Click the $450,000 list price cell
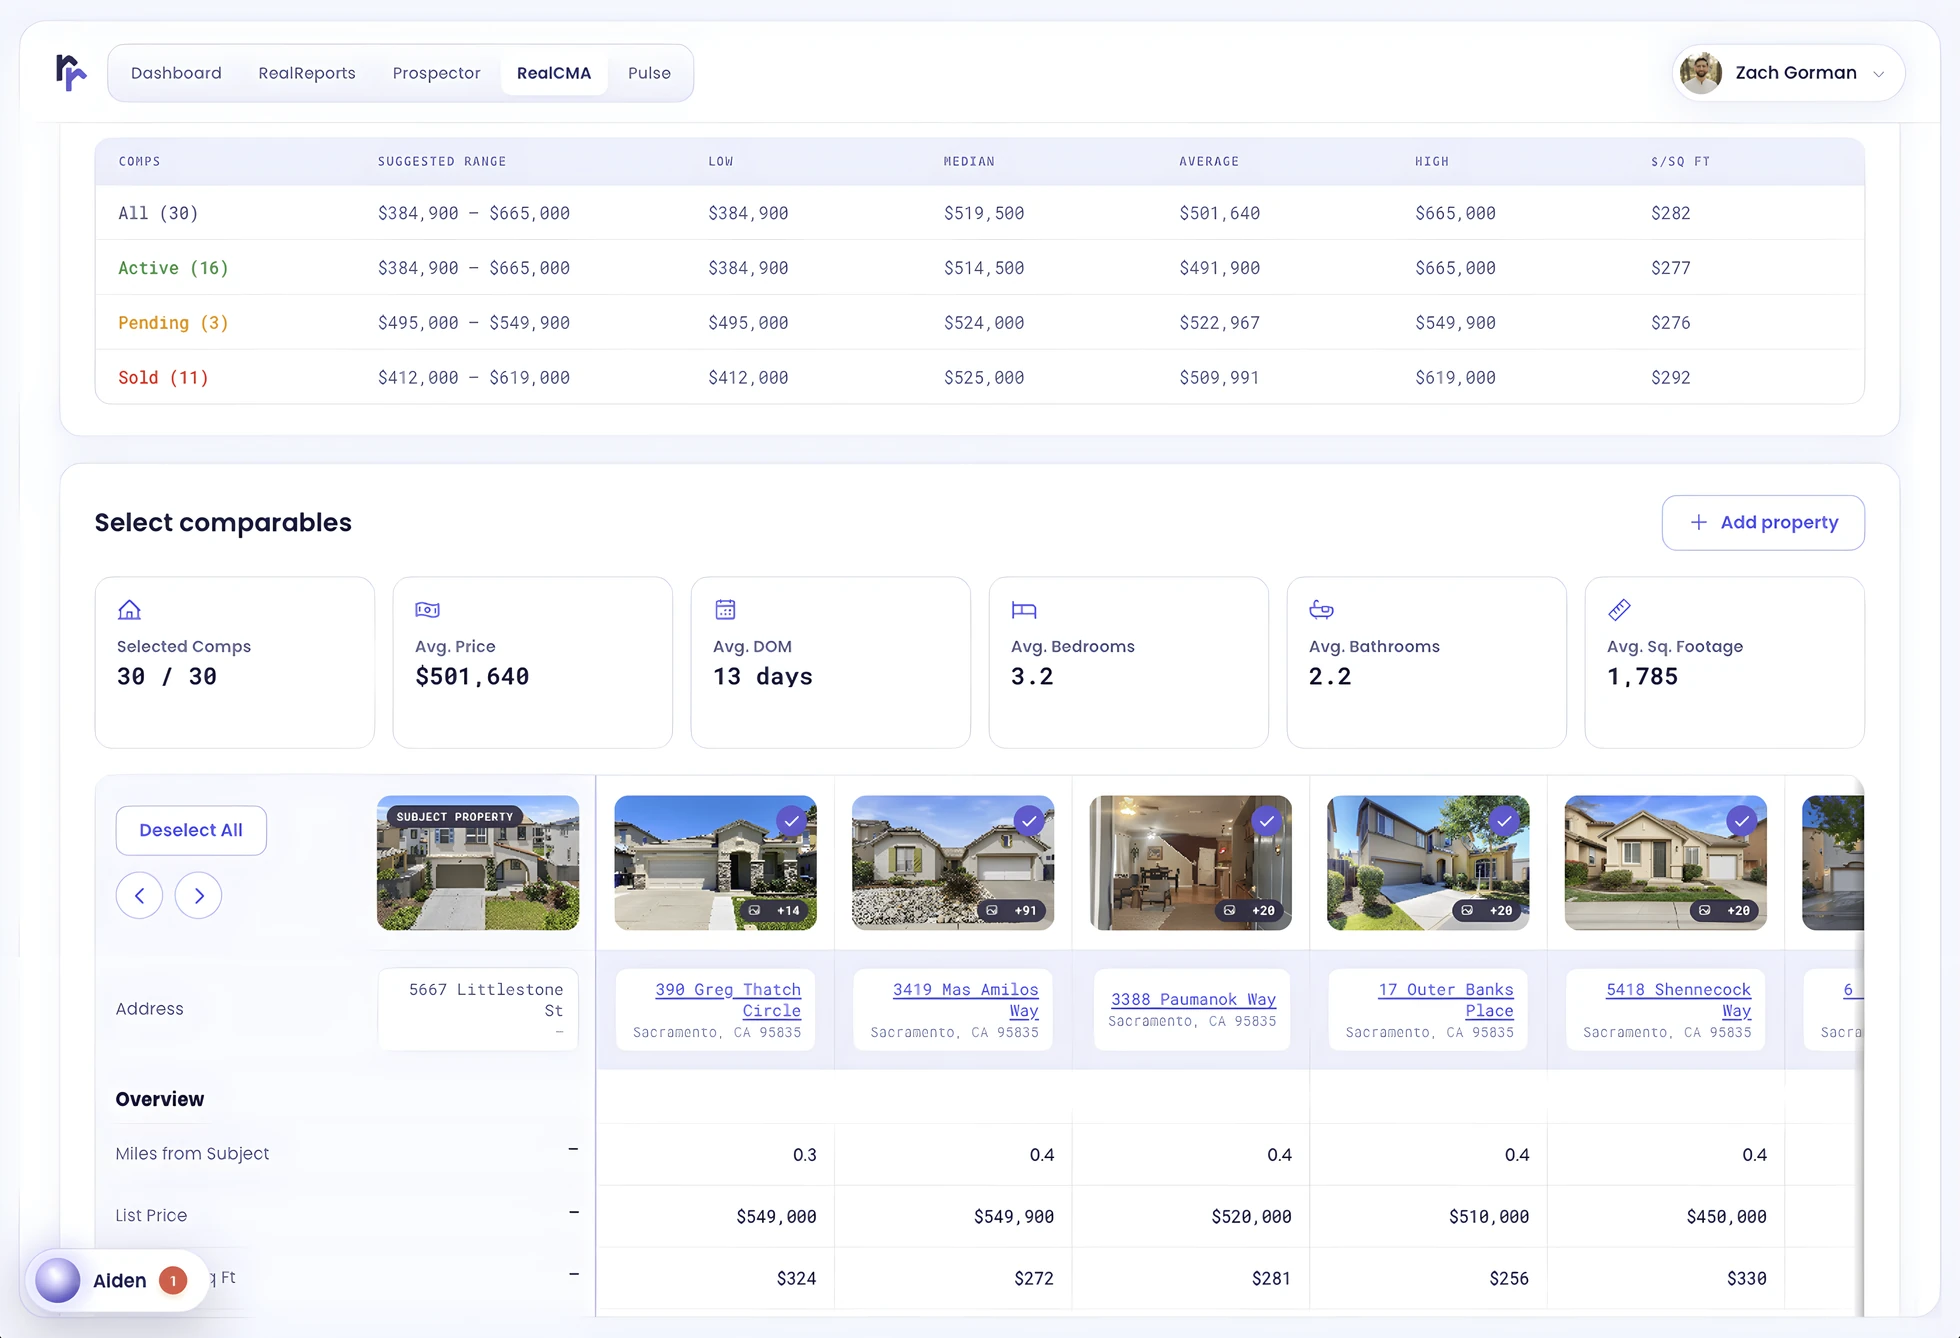Image resolution: width=1960 pixels, height=1338 pixels. pos(1726,1217)
